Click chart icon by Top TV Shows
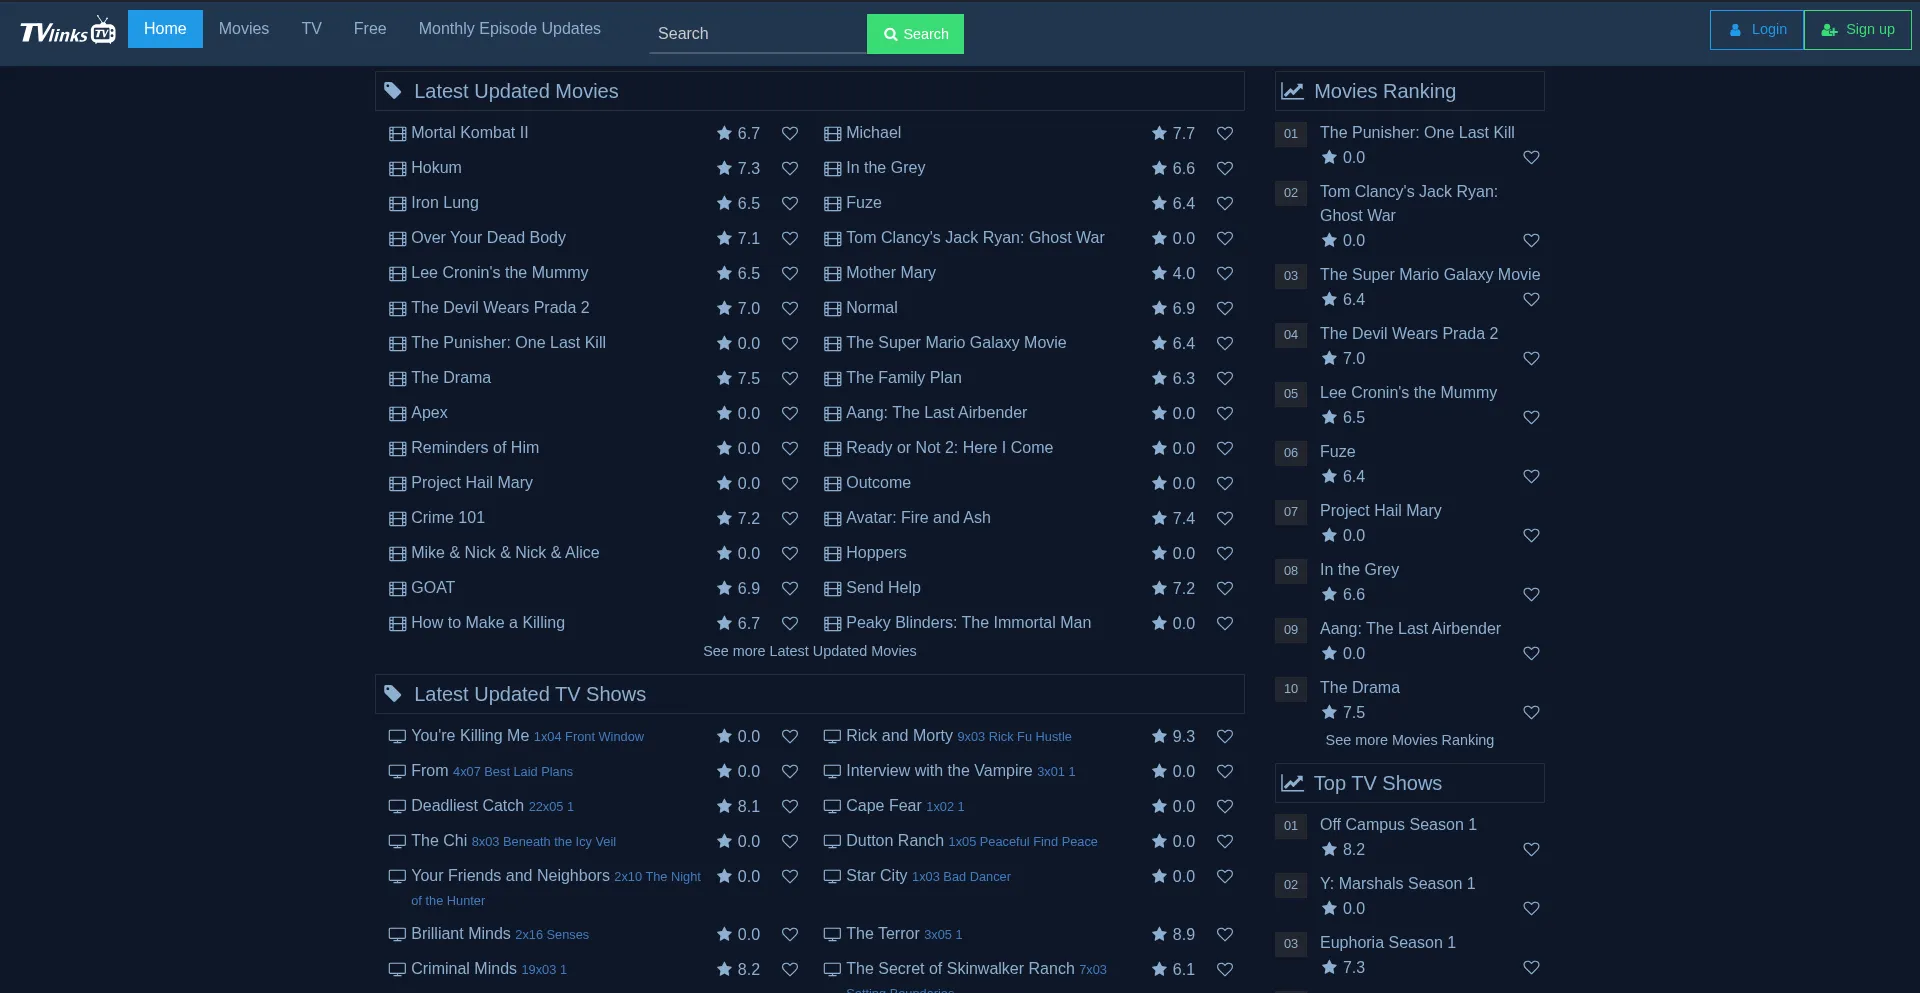The image size is (1920, 993). (x=1293, y=783)
